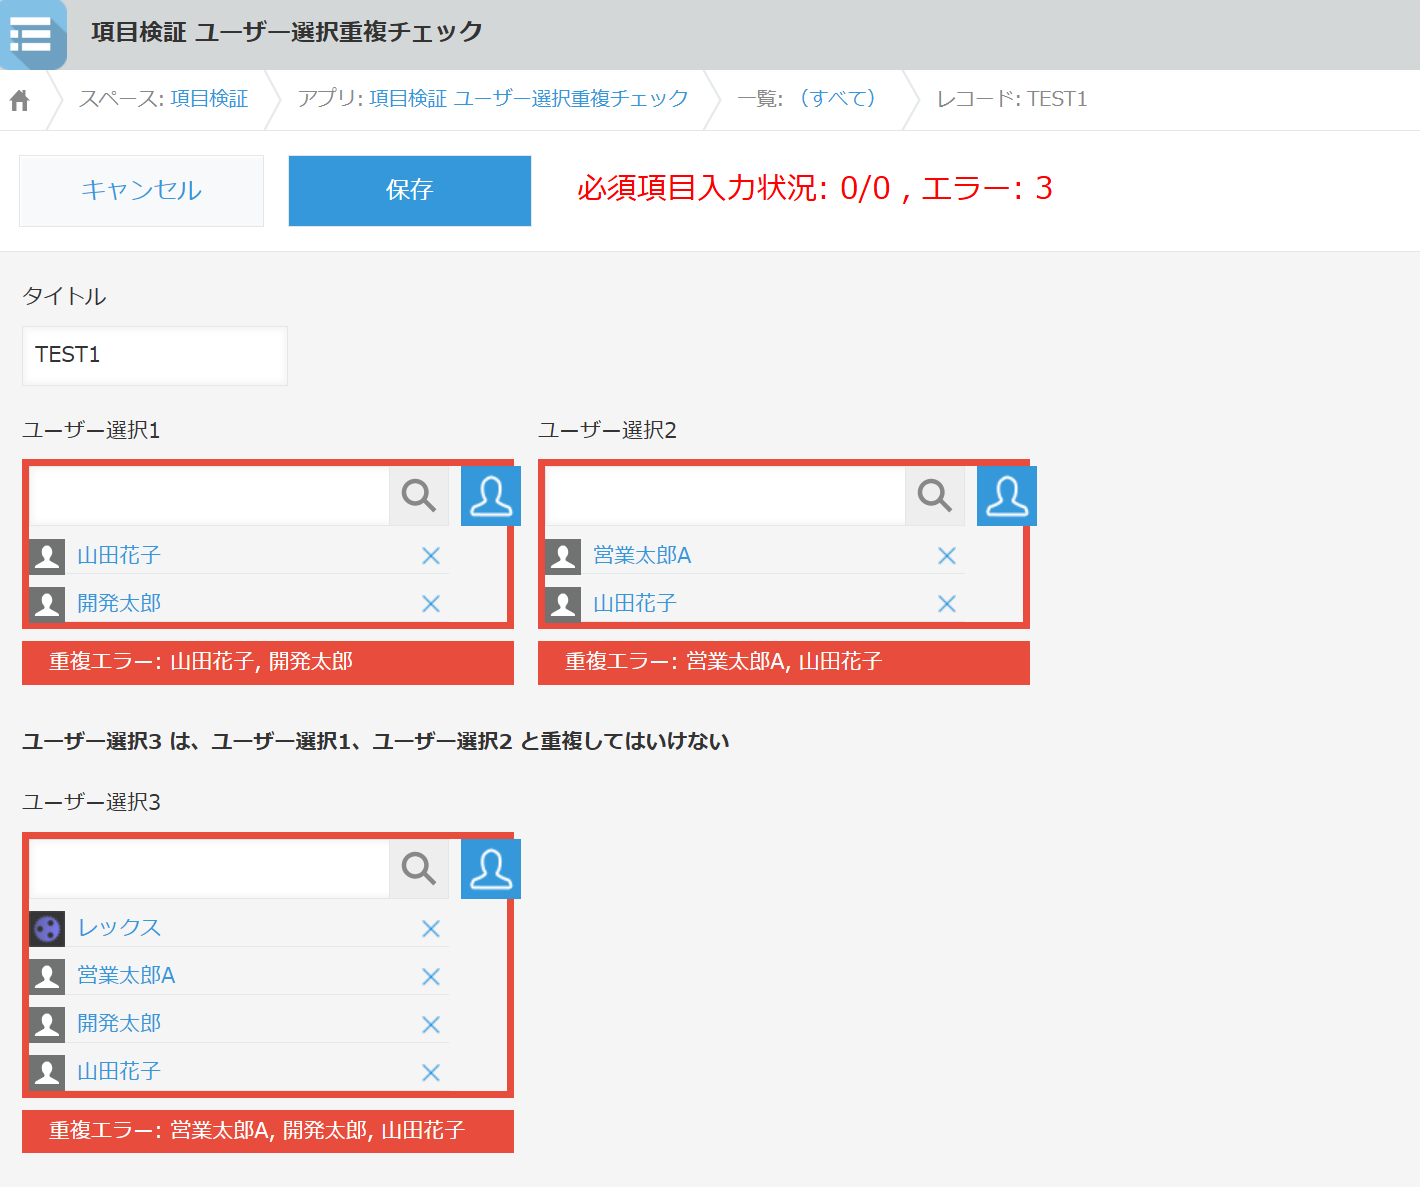1420x1187 pixels.
Task: Click レックス avatar in ユーザー選択3
Action: point(47,929)
